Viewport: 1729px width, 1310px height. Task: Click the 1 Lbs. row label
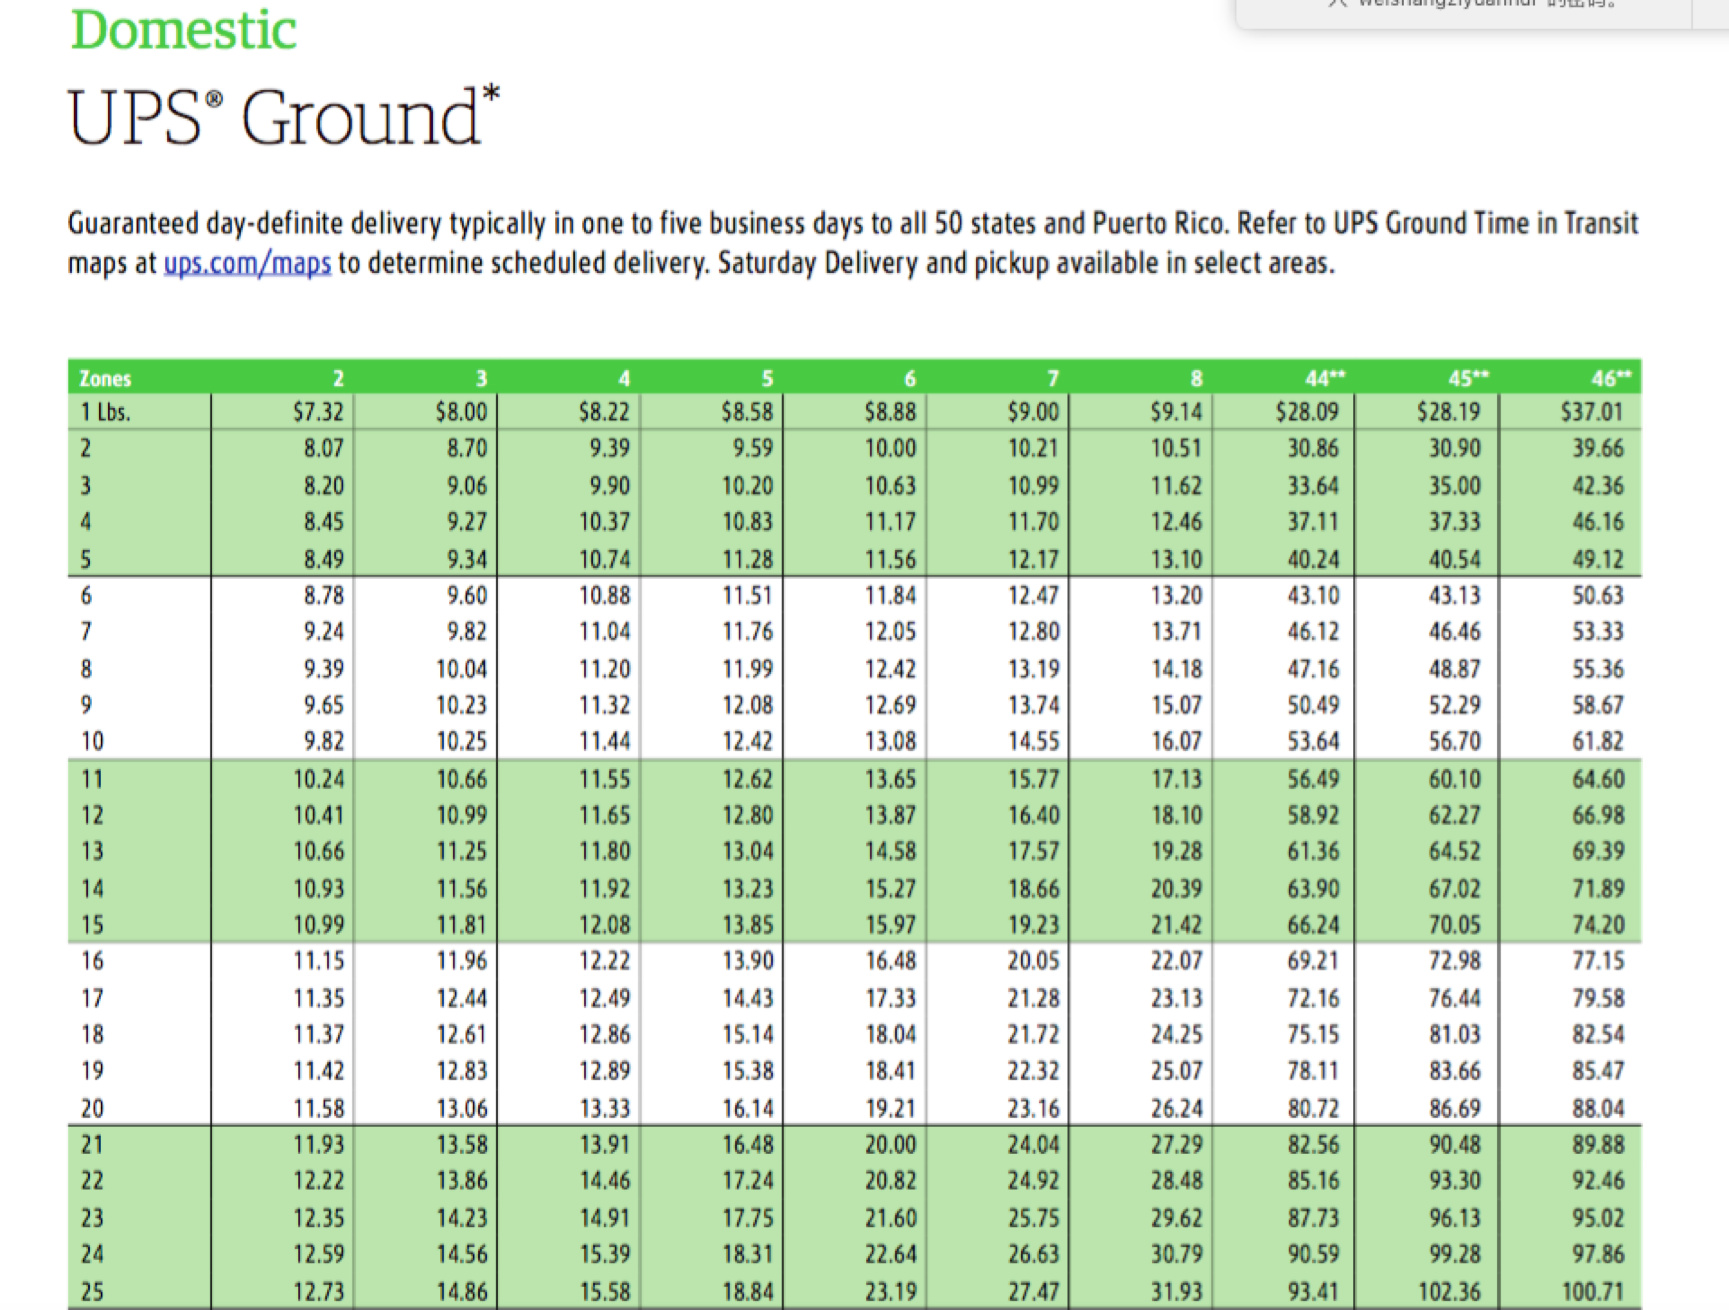(x=106, y=412)
